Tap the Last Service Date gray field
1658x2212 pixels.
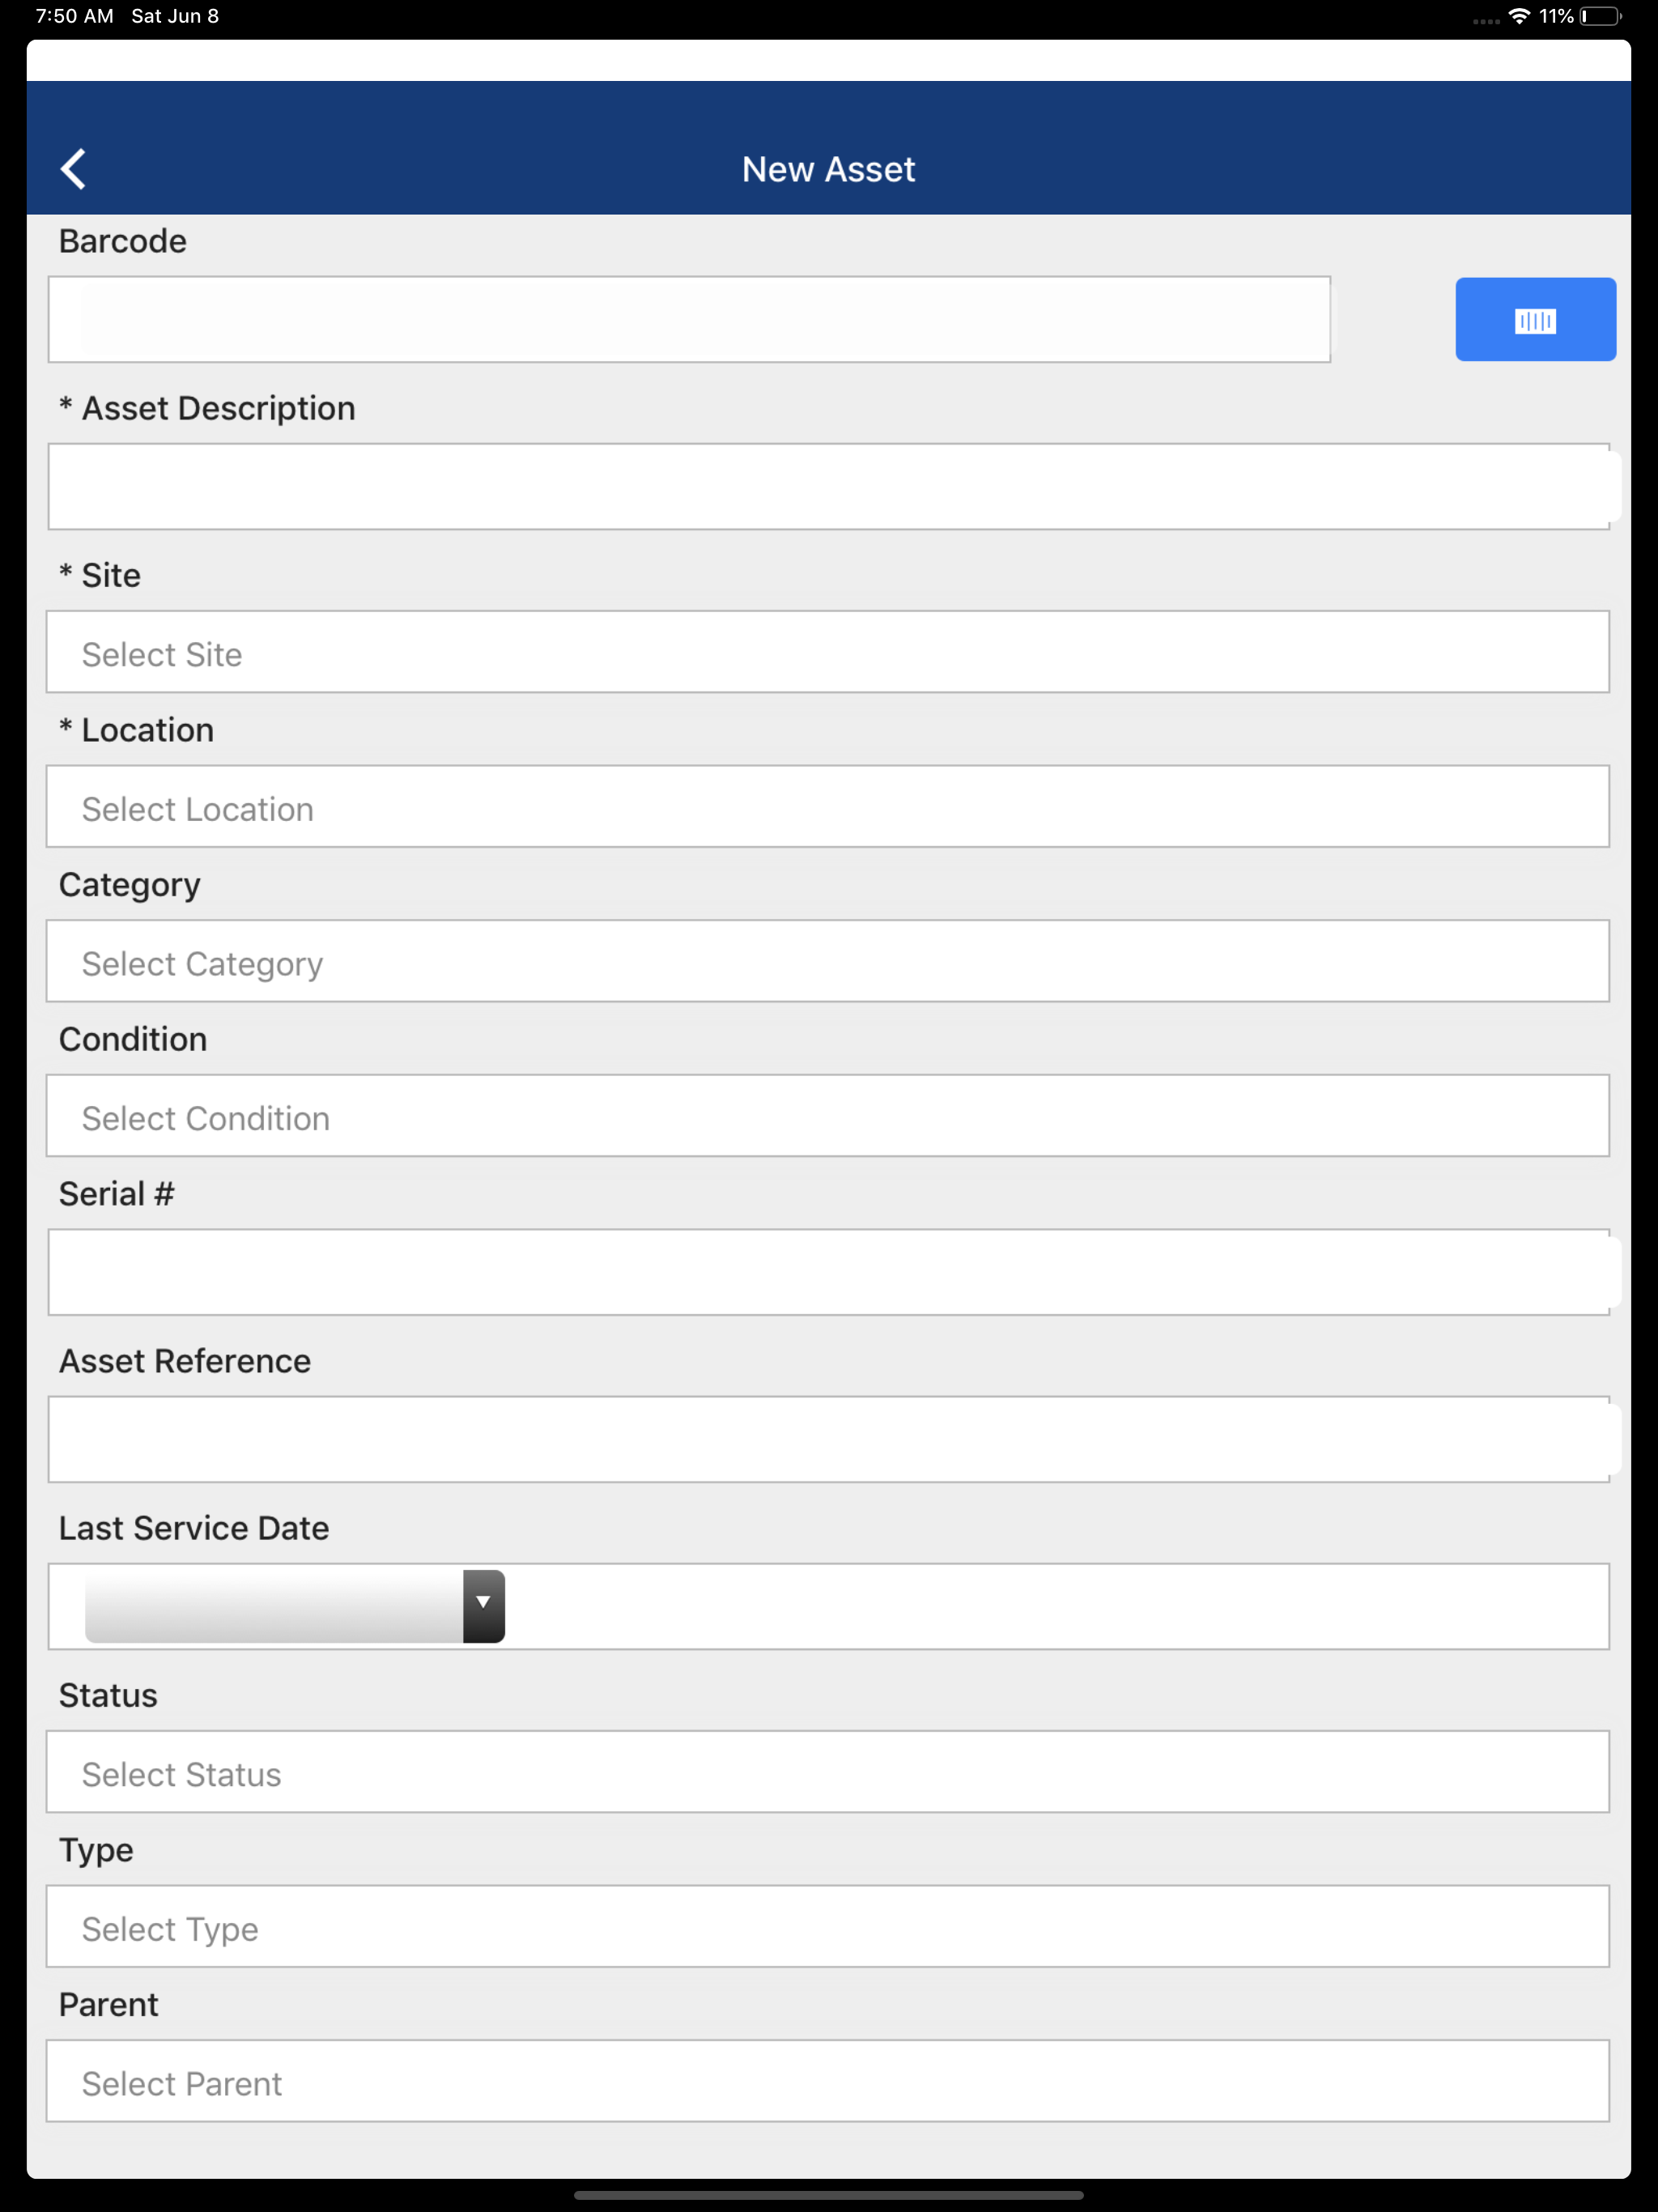pos(274,1606)
